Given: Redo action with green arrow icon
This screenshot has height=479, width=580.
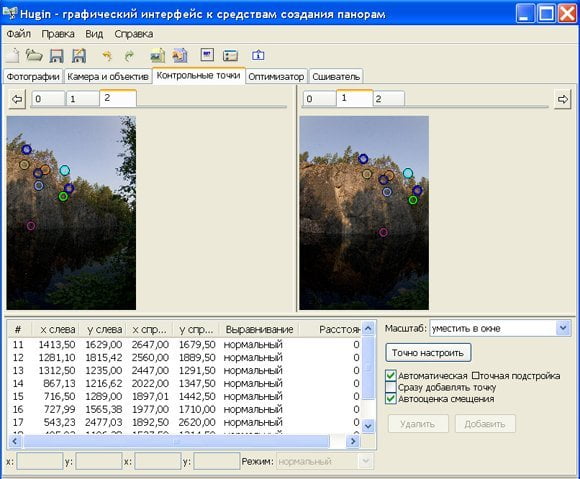Looking at the screenshot, I should coord(129,56).
